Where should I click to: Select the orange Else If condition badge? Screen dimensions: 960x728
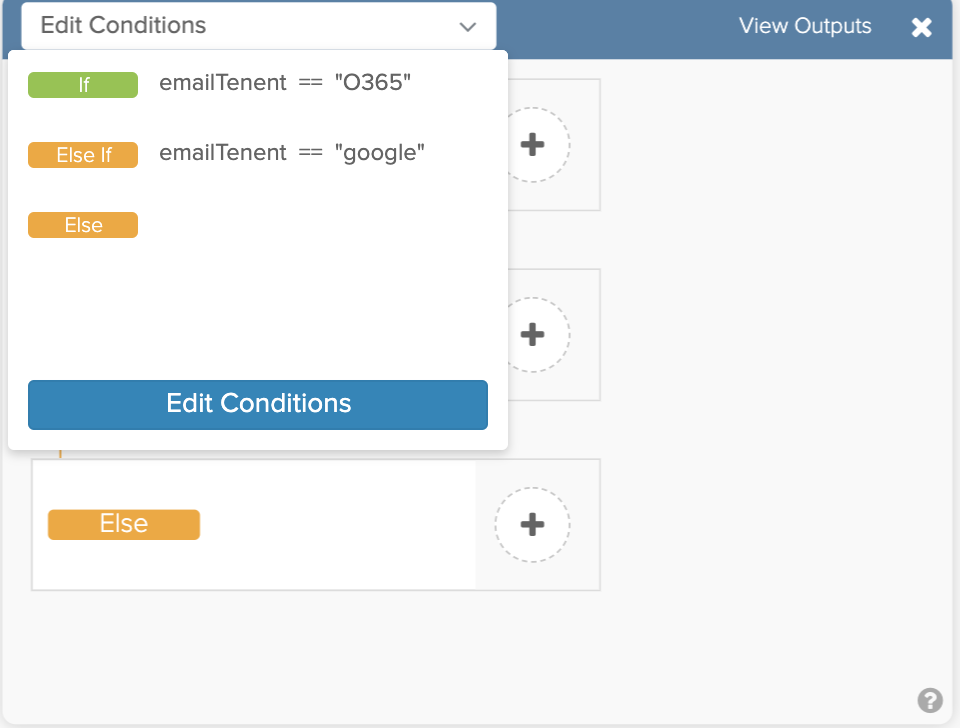click(x=83, y=154)
